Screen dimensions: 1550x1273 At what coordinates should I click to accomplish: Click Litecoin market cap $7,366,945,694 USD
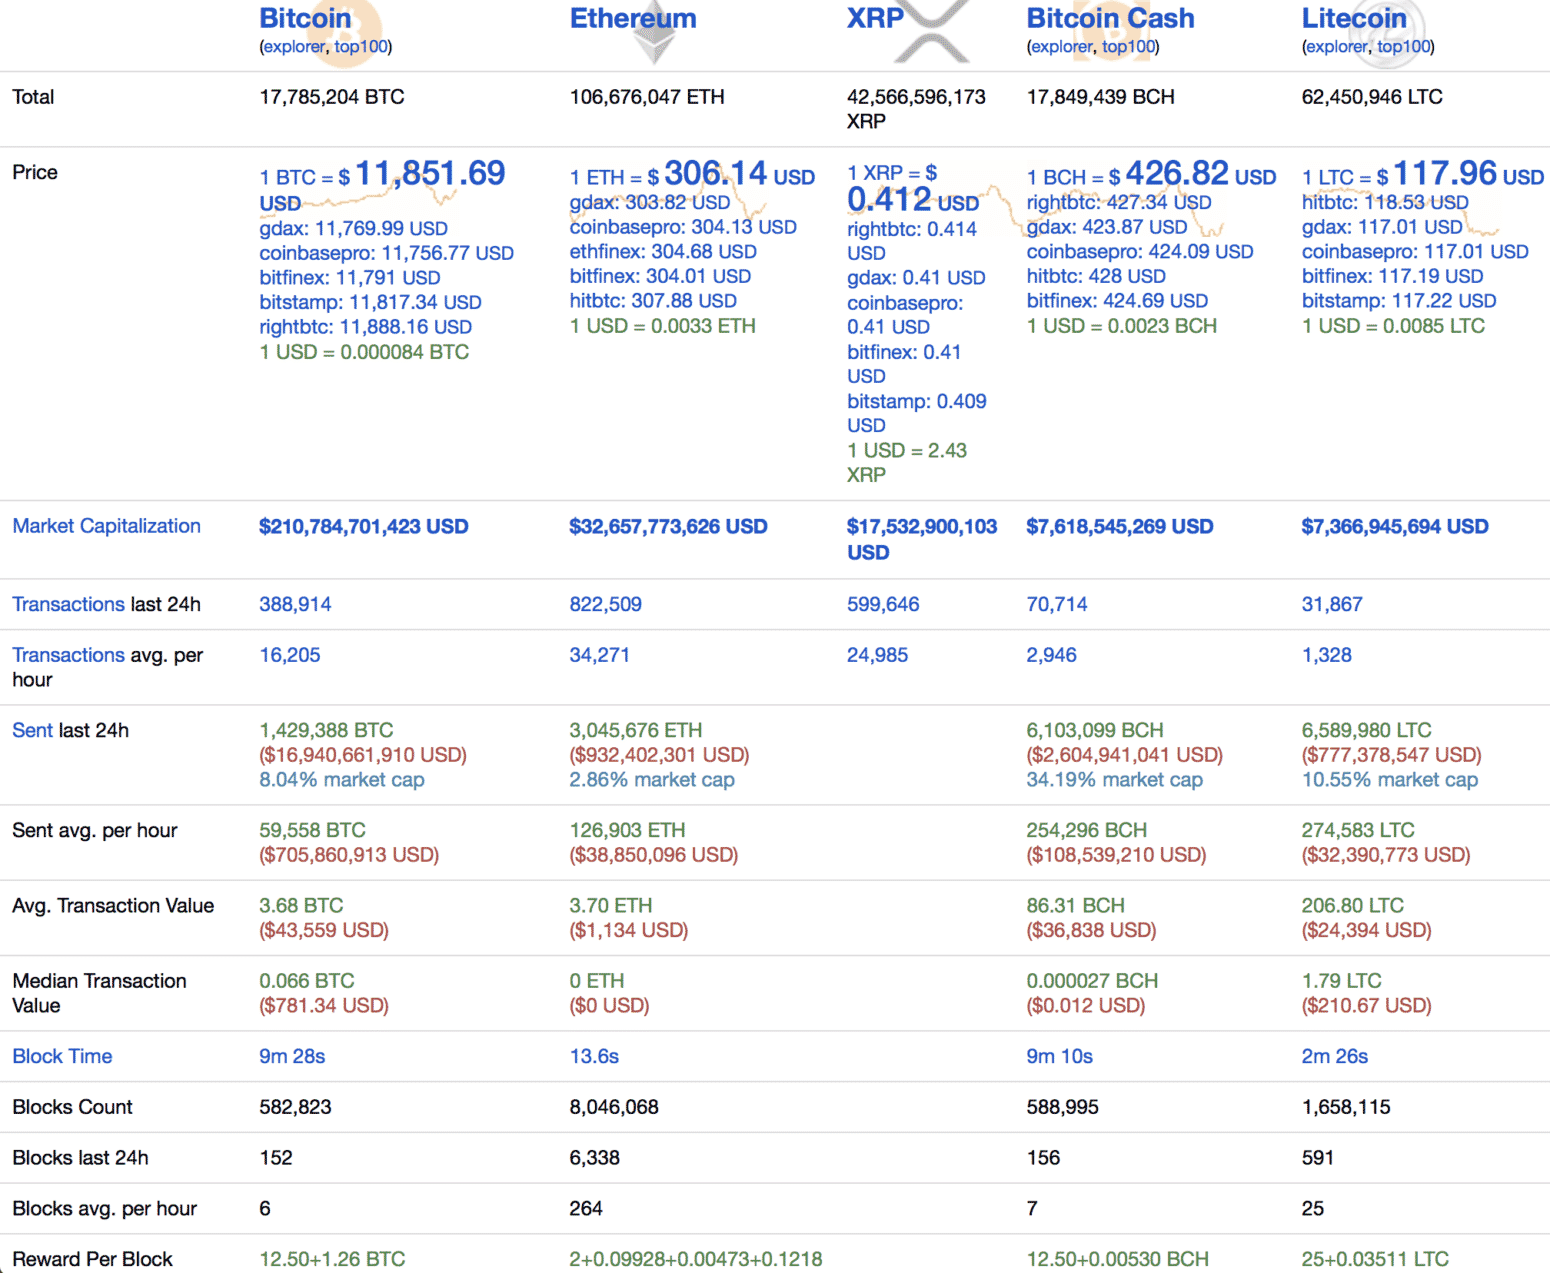point(1395,526)
